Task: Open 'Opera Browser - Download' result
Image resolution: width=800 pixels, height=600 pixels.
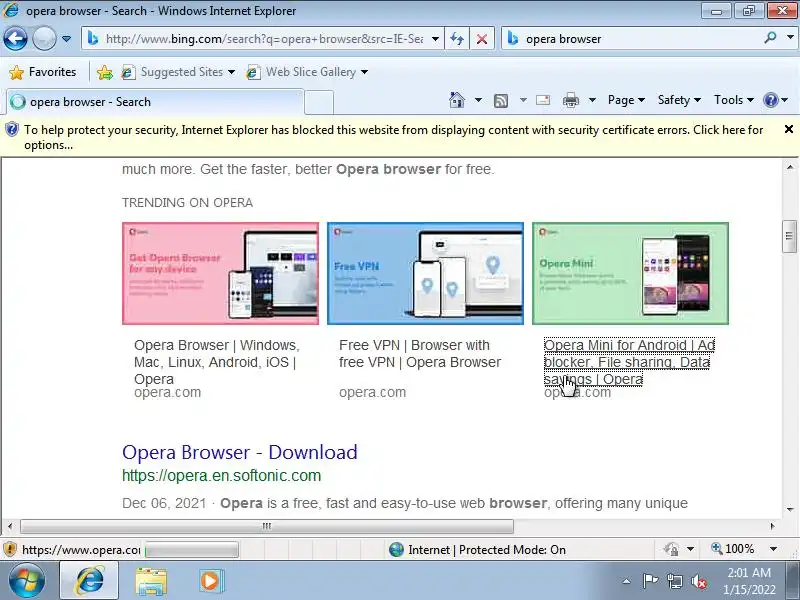Action: [x=240, y=452]
